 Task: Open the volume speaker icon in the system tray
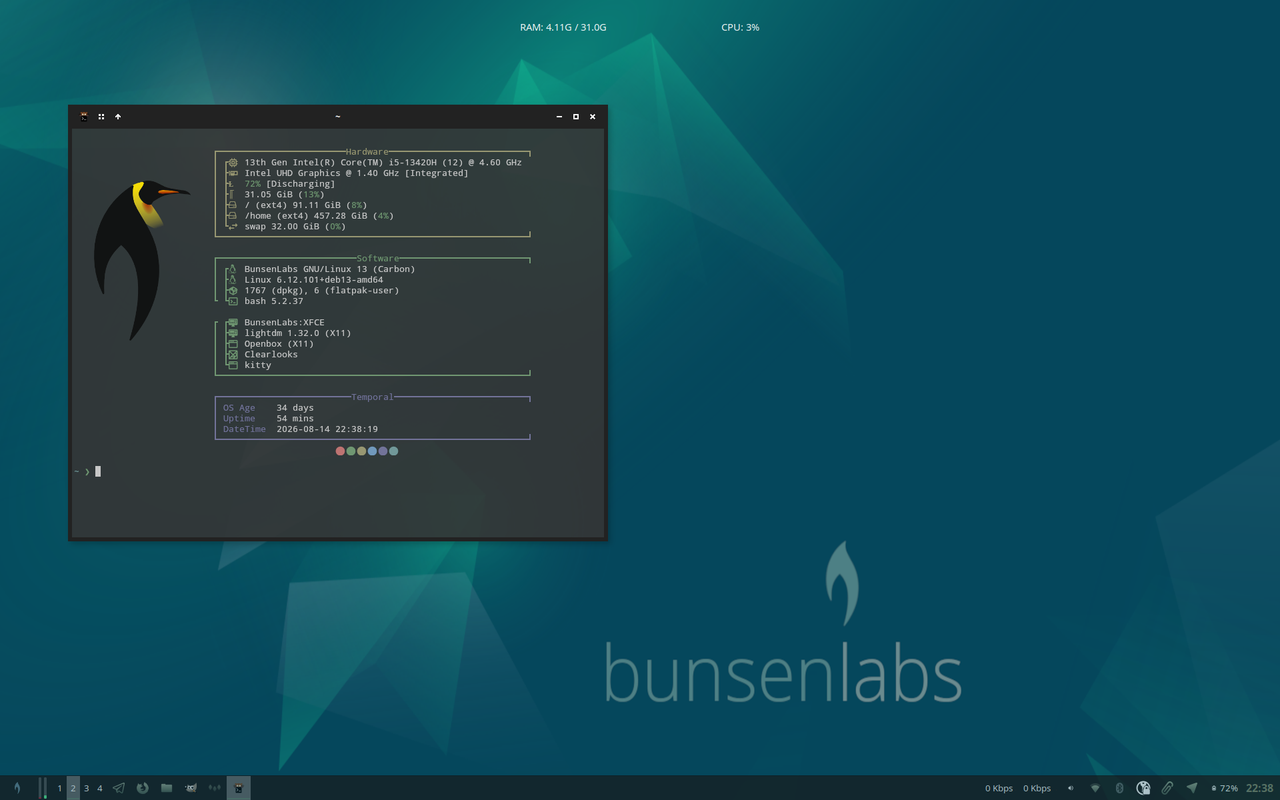point(1071,788)
